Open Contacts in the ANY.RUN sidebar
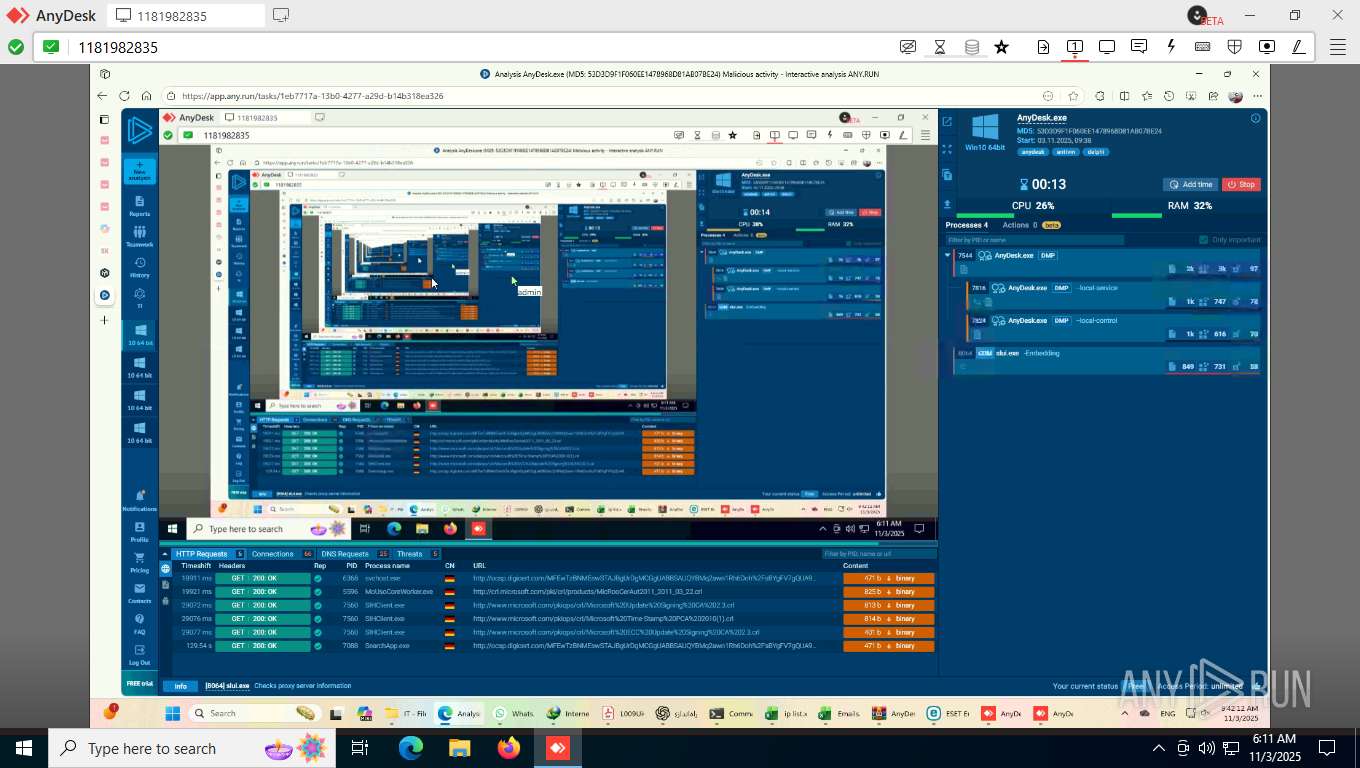The height and width of the screenshot is (768, 1360). point(139,593)
